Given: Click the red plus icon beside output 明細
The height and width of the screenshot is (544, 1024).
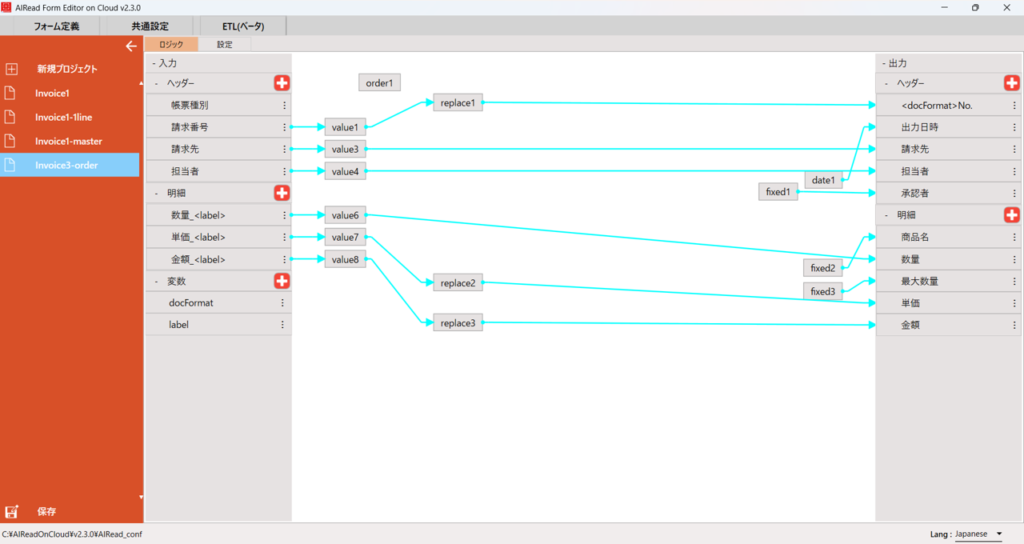Looking at the screenshot, I should click(1011, 214).
